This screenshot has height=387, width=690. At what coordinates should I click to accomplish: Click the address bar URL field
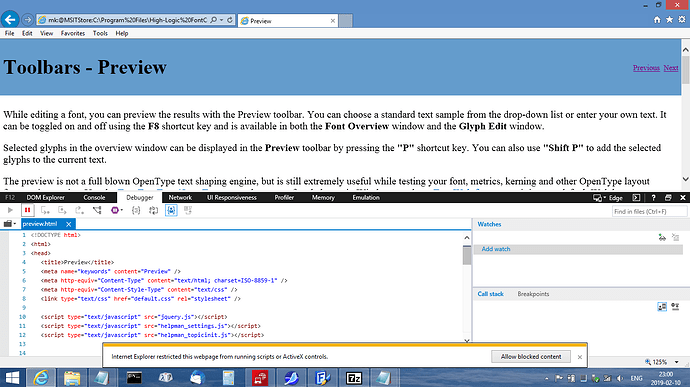[x=127, y=20]
